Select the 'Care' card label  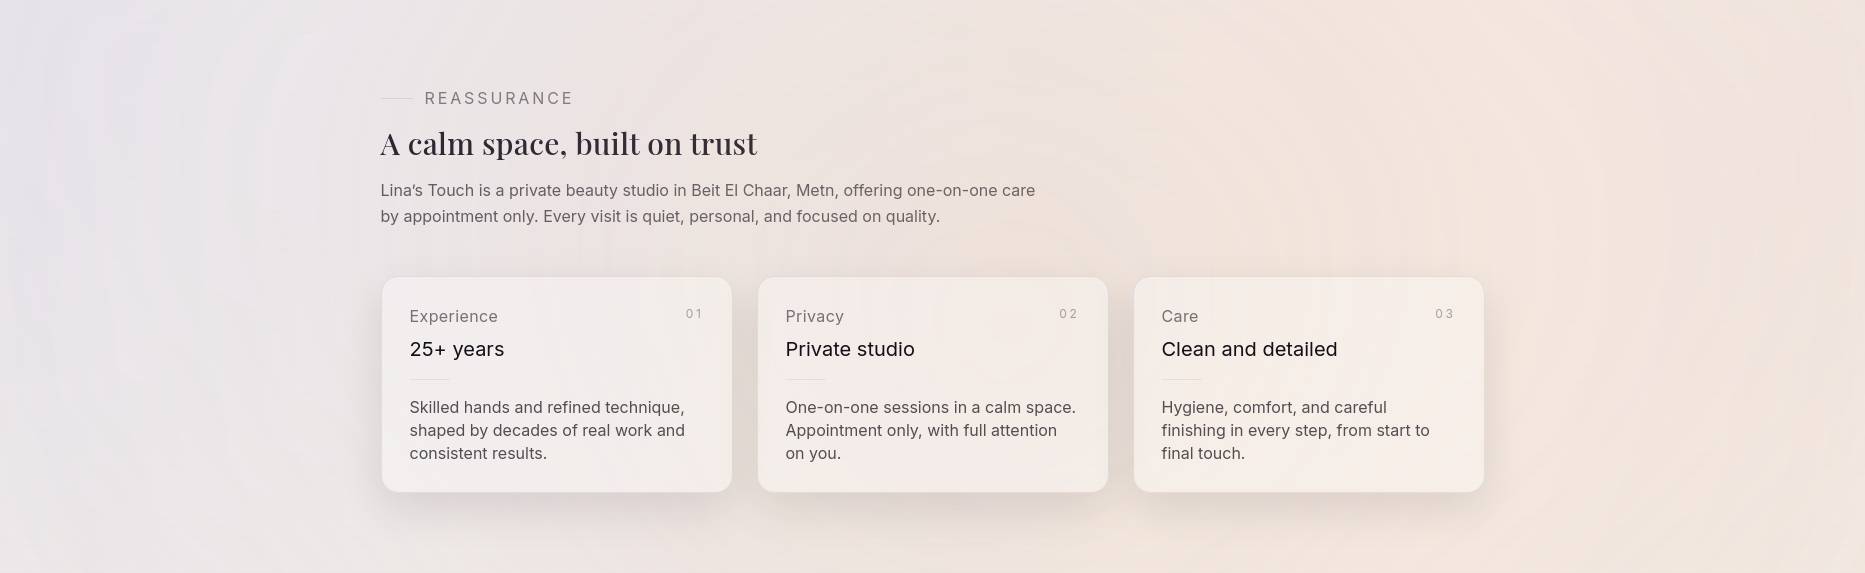click(x=1179, y=316)
